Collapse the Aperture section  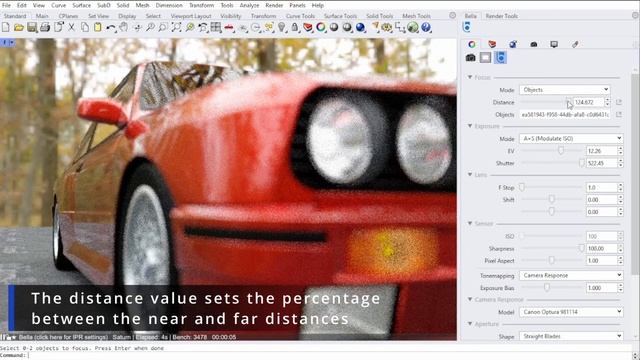tap(470, 324)
